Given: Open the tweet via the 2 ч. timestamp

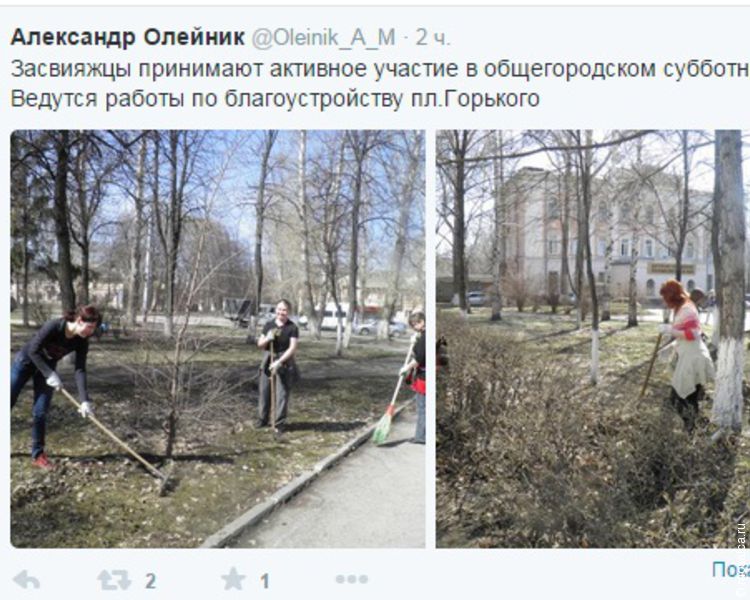Looking at the screenshot, I should (433, 38).
